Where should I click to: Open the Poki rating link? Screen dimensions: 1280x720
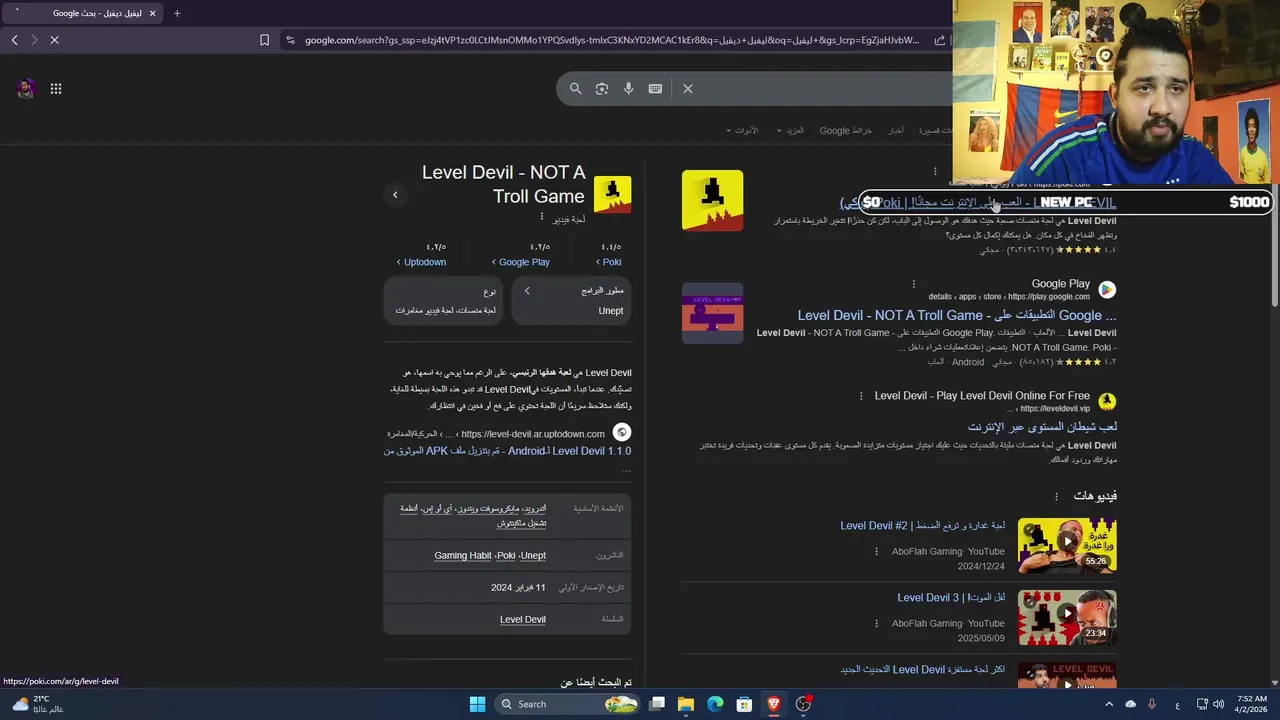pyautogui.click(x=609, y=262)
